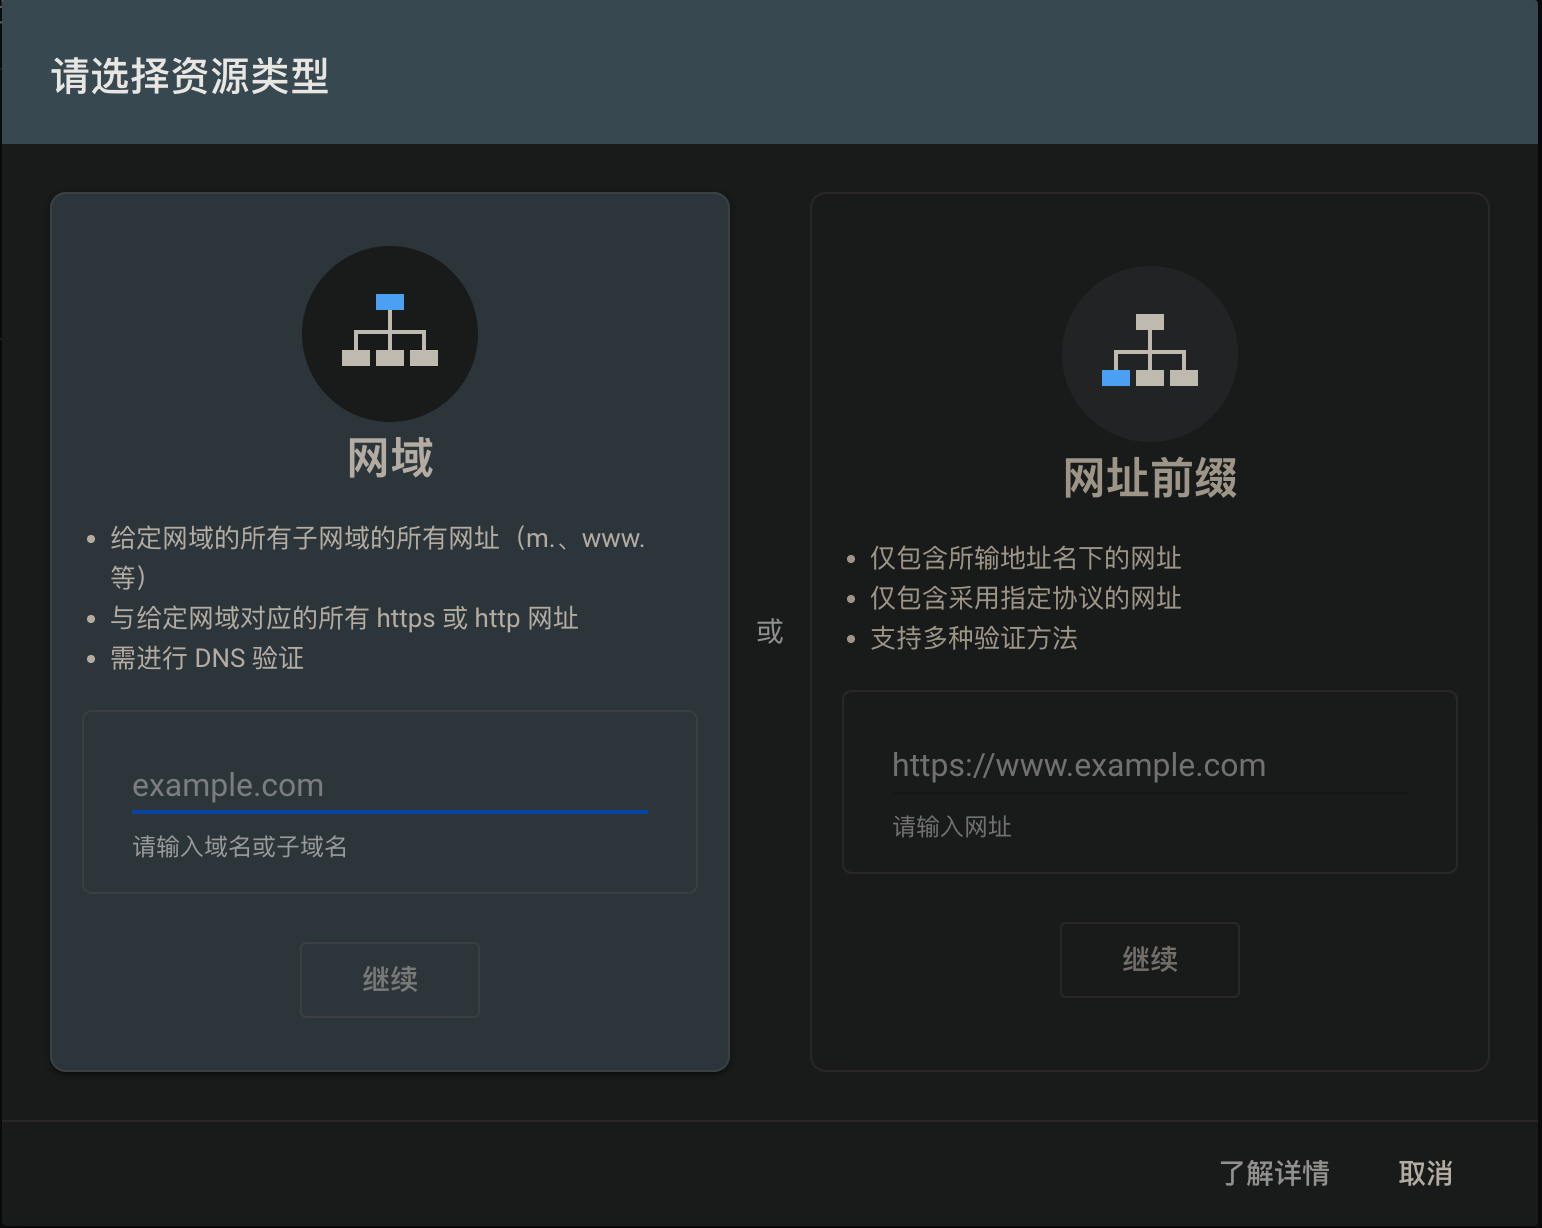Cancel the dialog with 取消

point(1425,1173)
